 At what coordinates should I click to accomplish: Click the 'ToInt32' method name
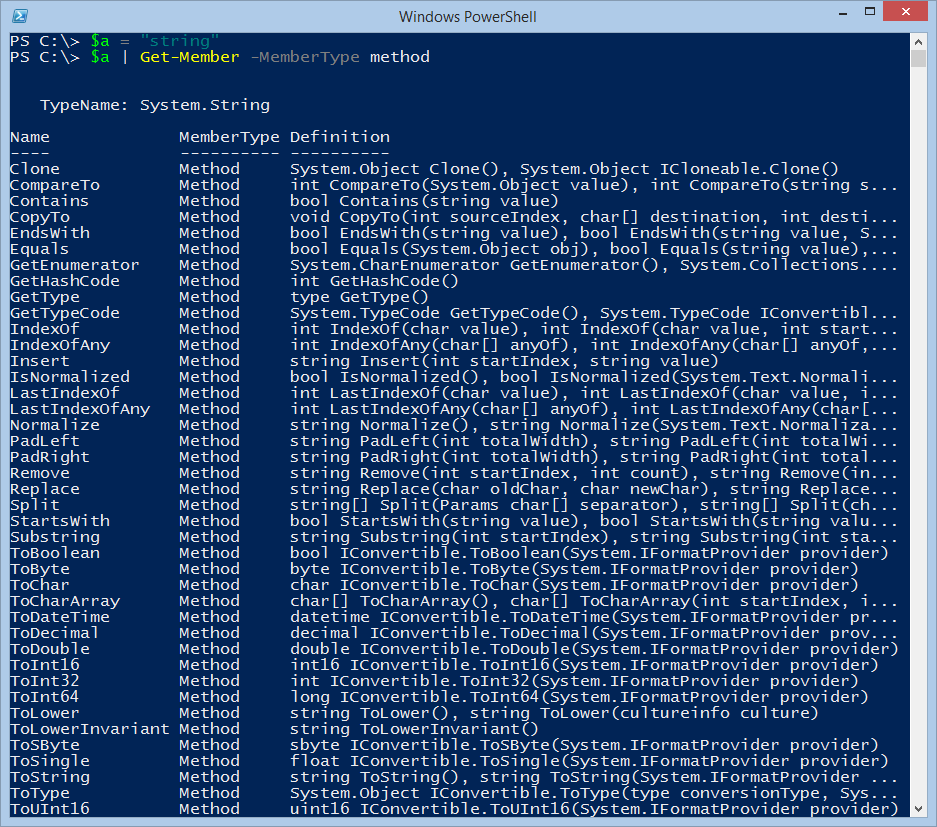(45, 681)
